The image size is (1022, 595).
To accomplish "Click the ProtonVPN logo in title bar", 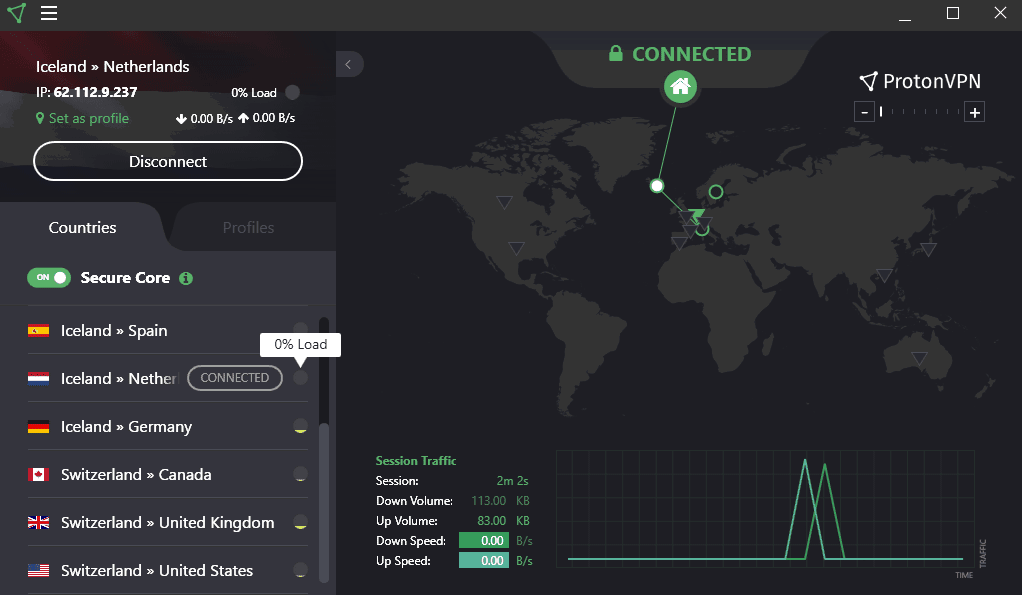I will coord(16,13).
